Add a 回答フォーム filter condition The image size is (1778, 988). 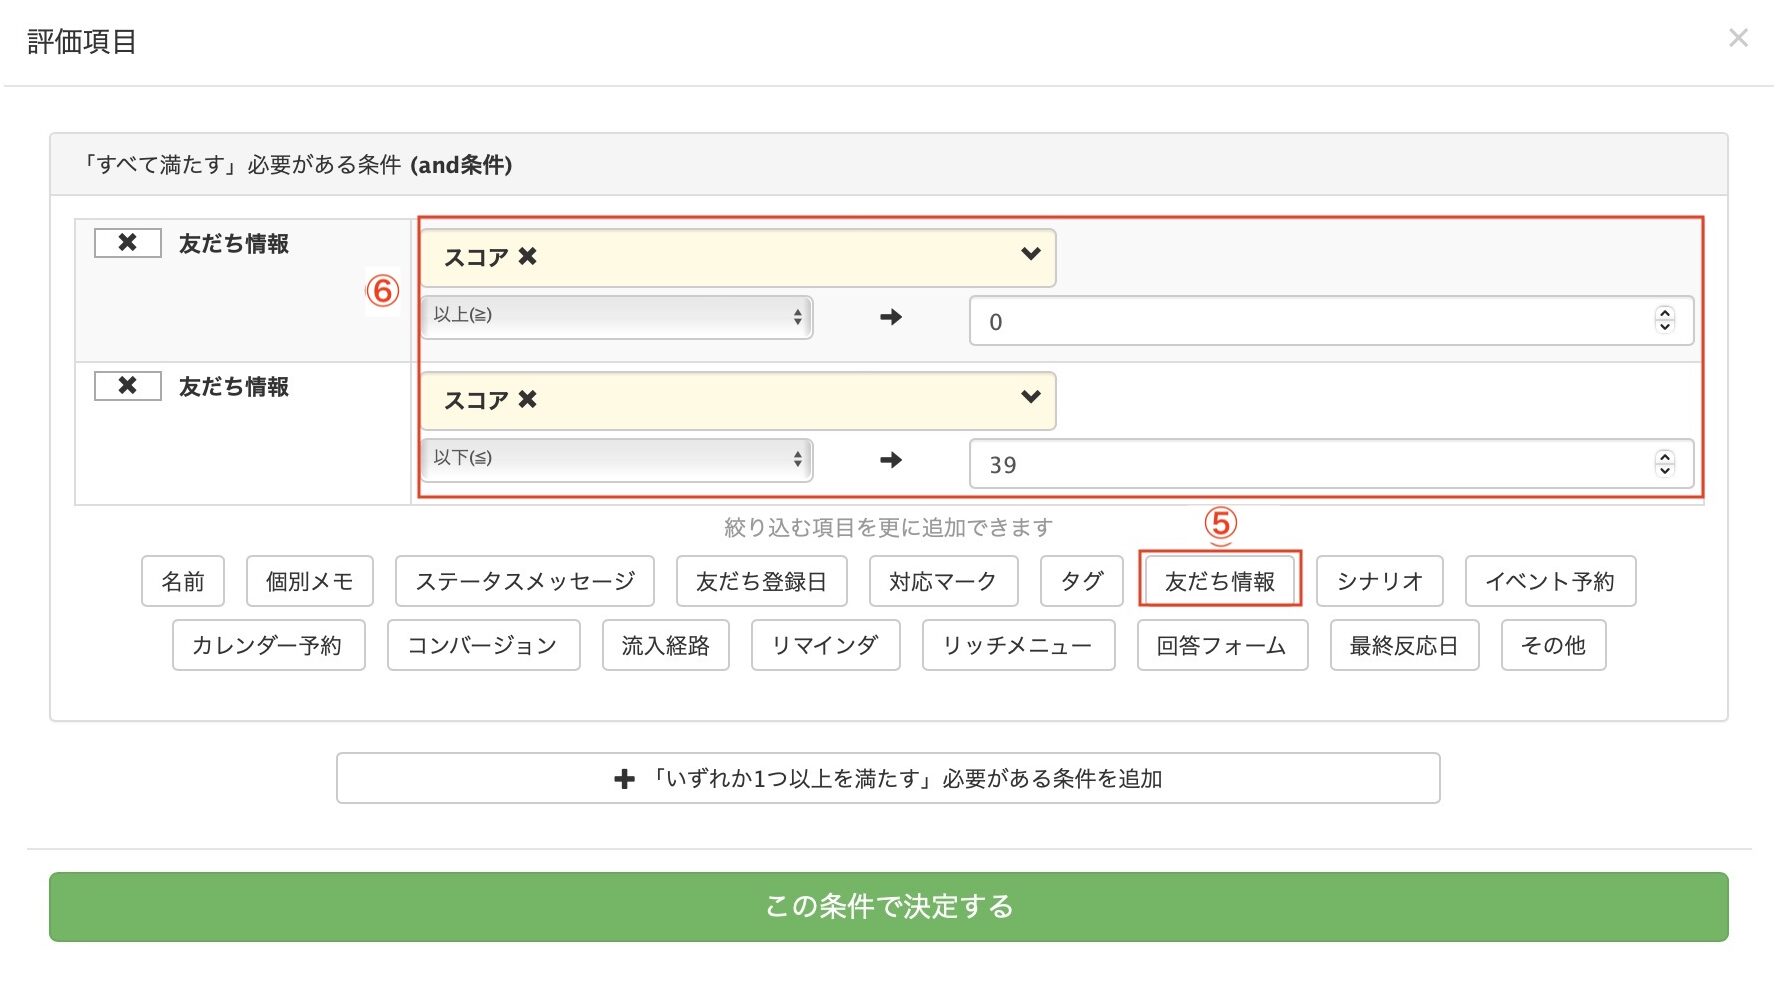(x=1221, y=645)
